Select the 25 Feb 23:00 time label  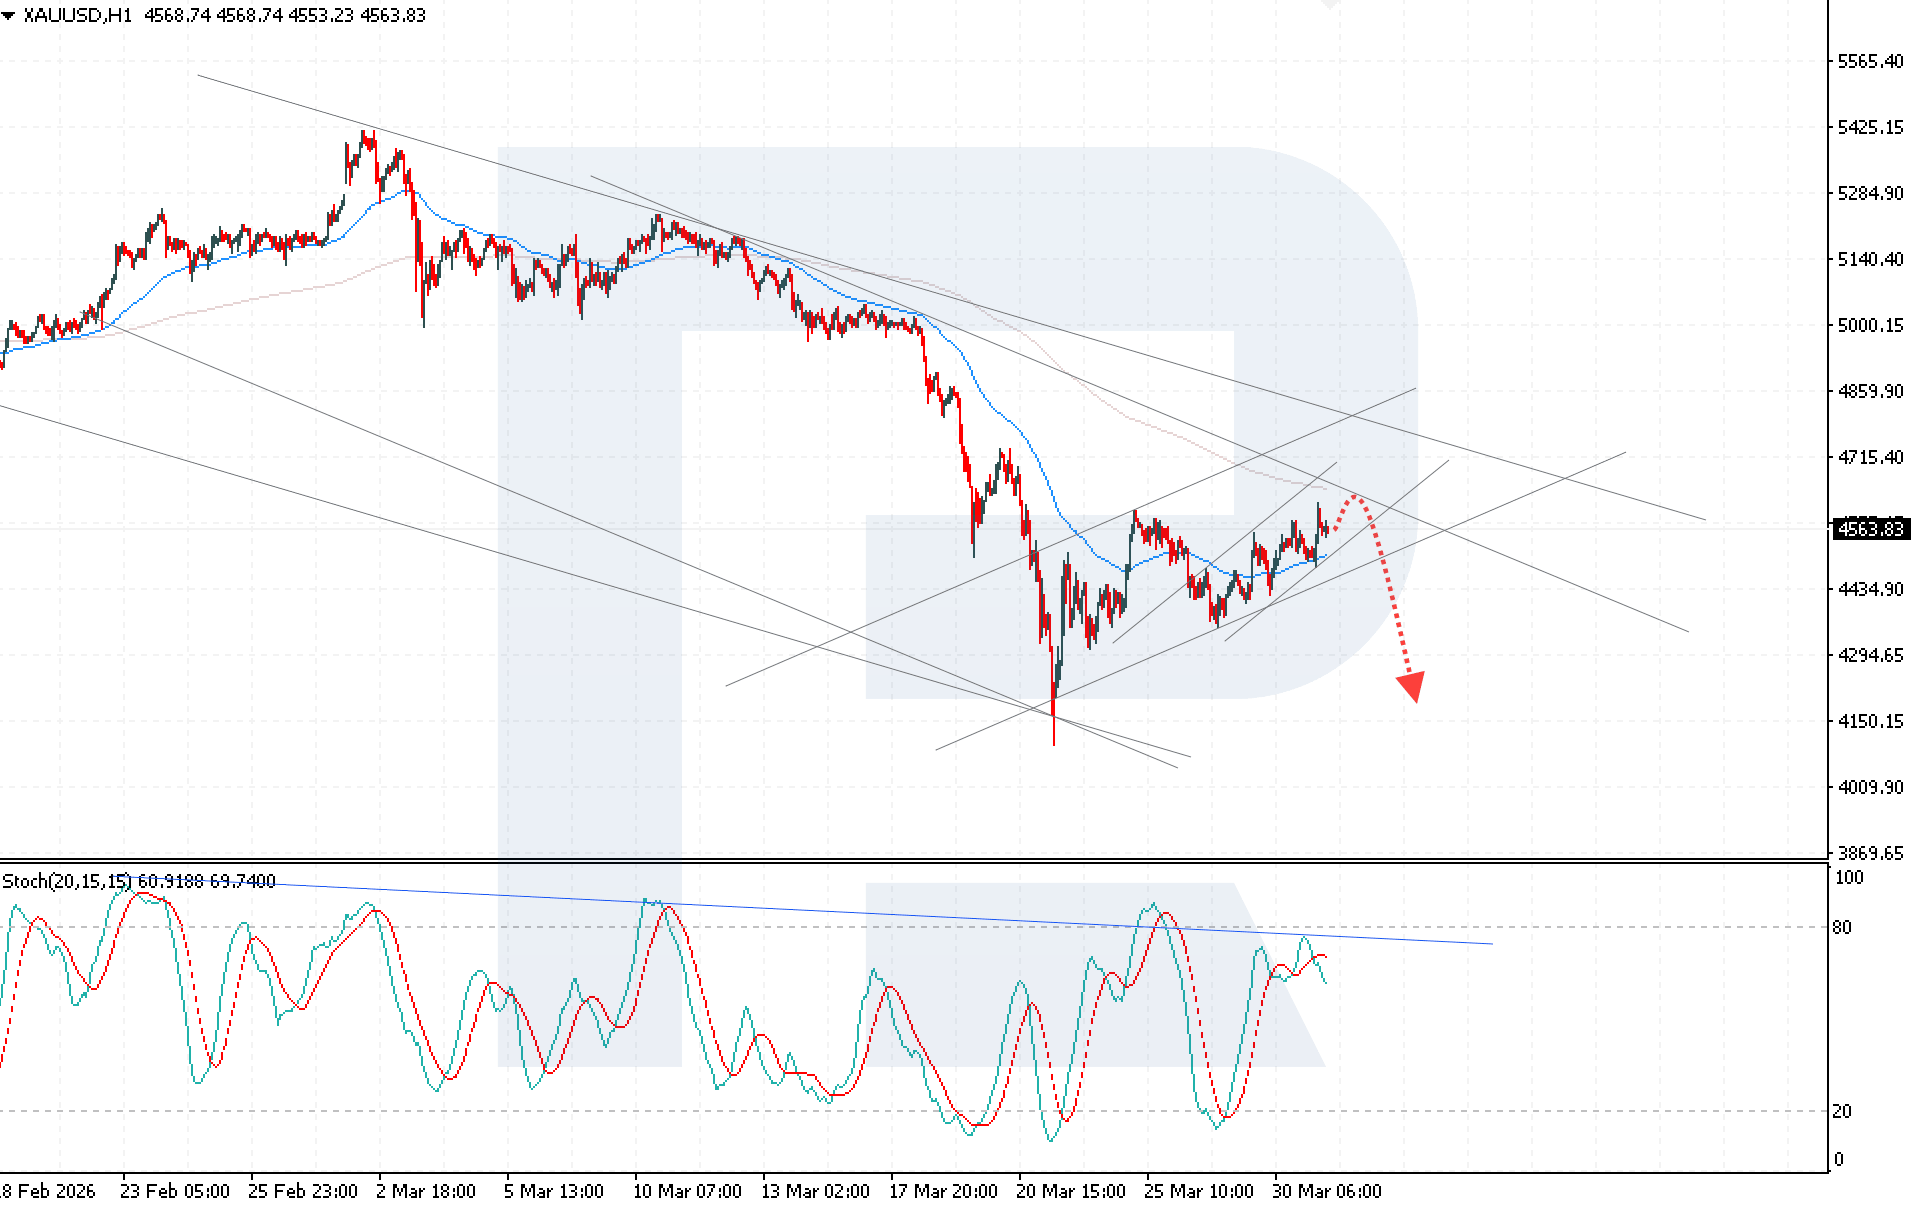303,1191
